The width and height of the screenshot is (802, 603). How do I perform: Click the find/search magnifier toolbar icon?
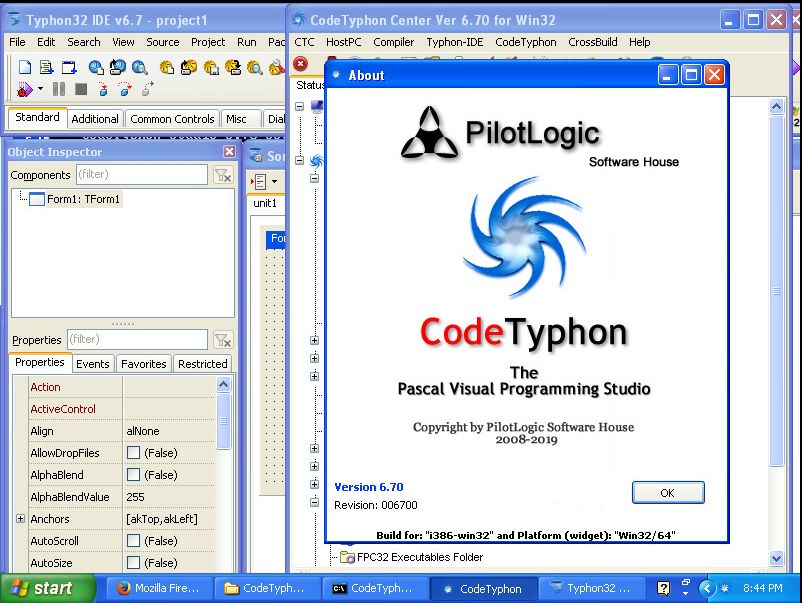click(137, 67)
